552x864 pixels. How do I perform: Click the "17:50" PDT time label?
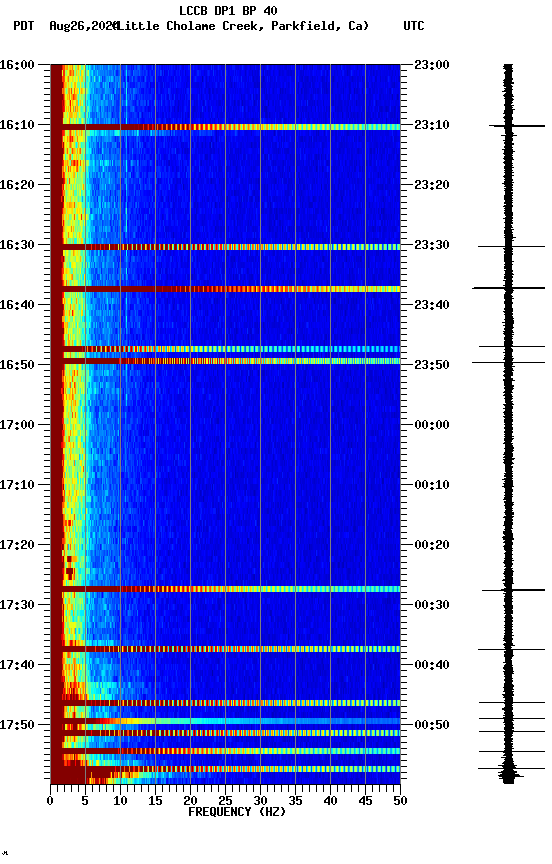tap(17, 725)
